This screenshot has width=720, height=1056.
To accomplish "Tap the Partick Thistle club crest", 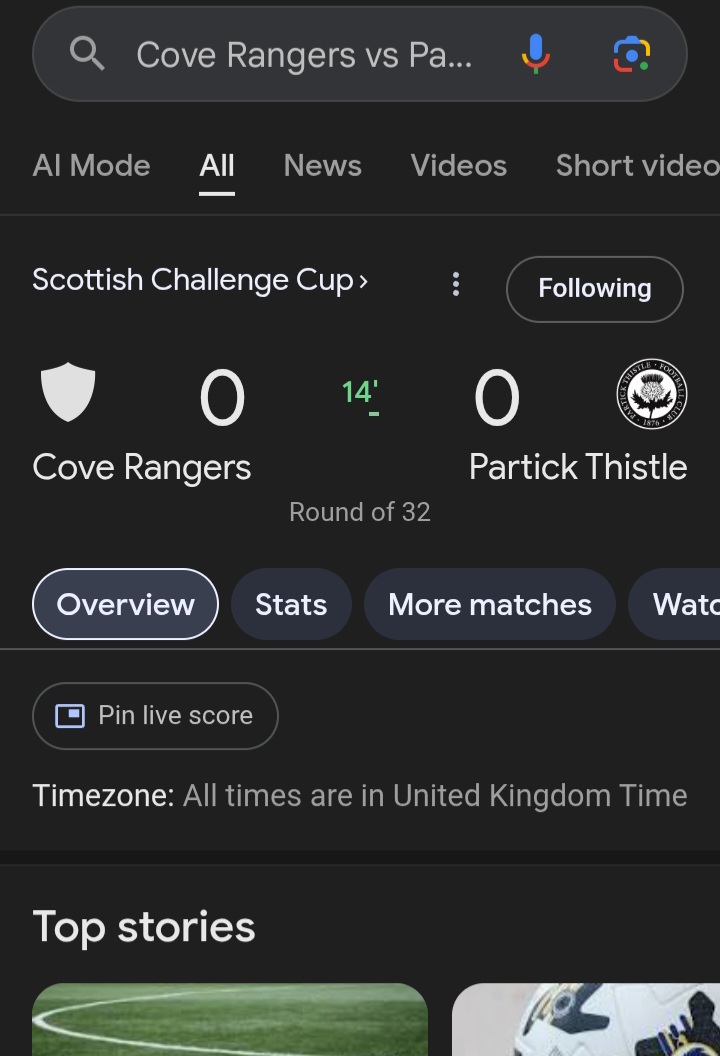I will [x=651, y=393].
